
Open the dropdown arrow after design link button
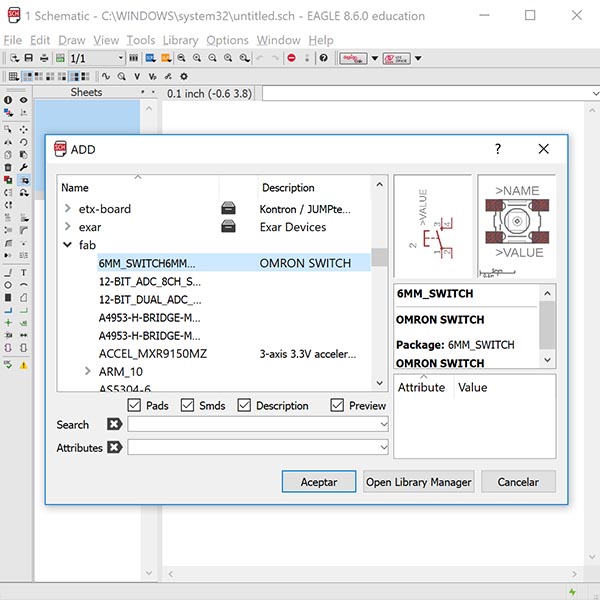click(x=375, y=58)
